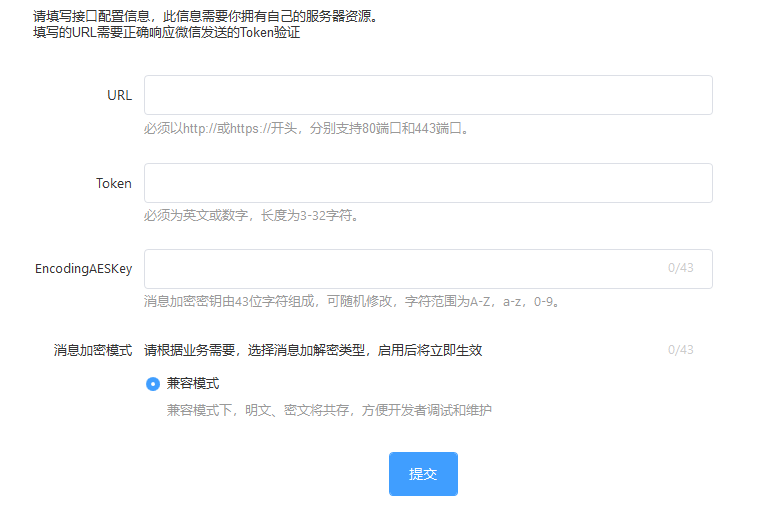Select the 兼容模式 radio button circle
767x507 pixels.
[153, 384]
